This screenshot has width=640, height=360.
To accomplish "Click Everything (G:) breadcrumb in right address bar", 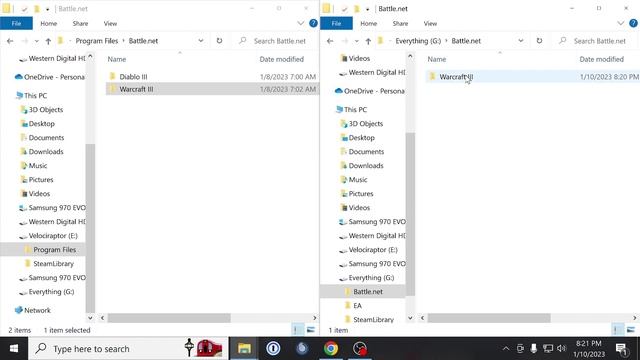I will [x=418, y=41].
